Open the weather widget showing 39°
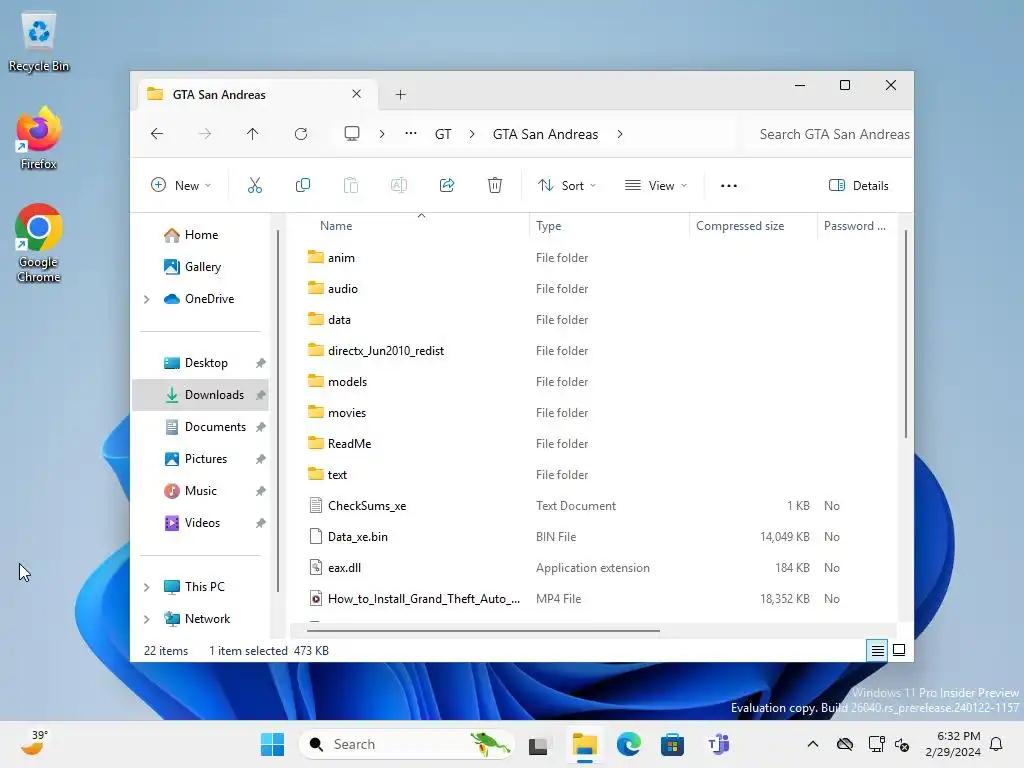The width and height of the screenshot is (1024, 768). click(x=34, y=743)
